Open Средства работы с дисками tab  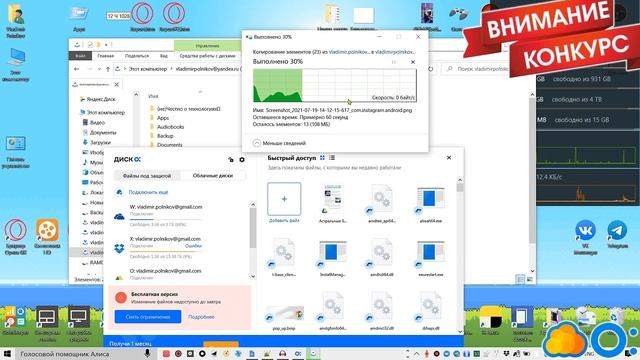[207, 56]
